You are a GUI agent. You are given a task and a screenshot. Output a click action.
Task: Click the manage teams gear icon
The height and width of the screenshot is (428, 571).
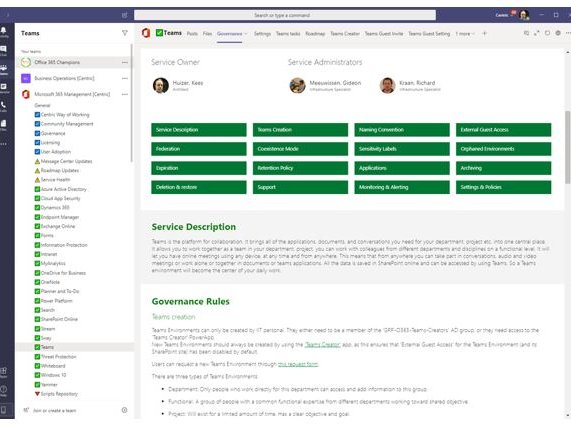(125, 410)
